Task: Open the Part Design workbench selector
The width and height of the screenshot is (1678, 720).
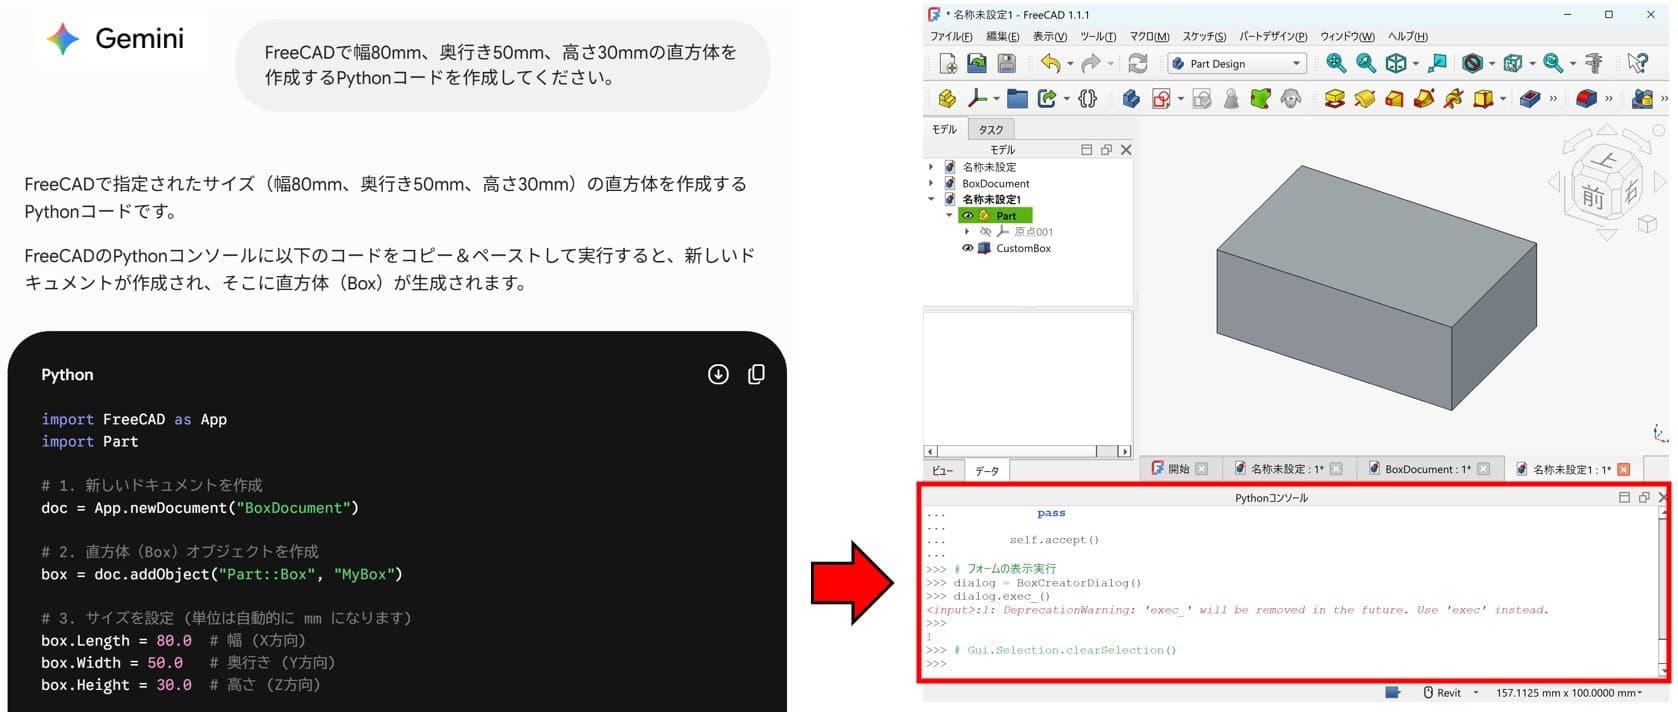Action: (1237, 64)
